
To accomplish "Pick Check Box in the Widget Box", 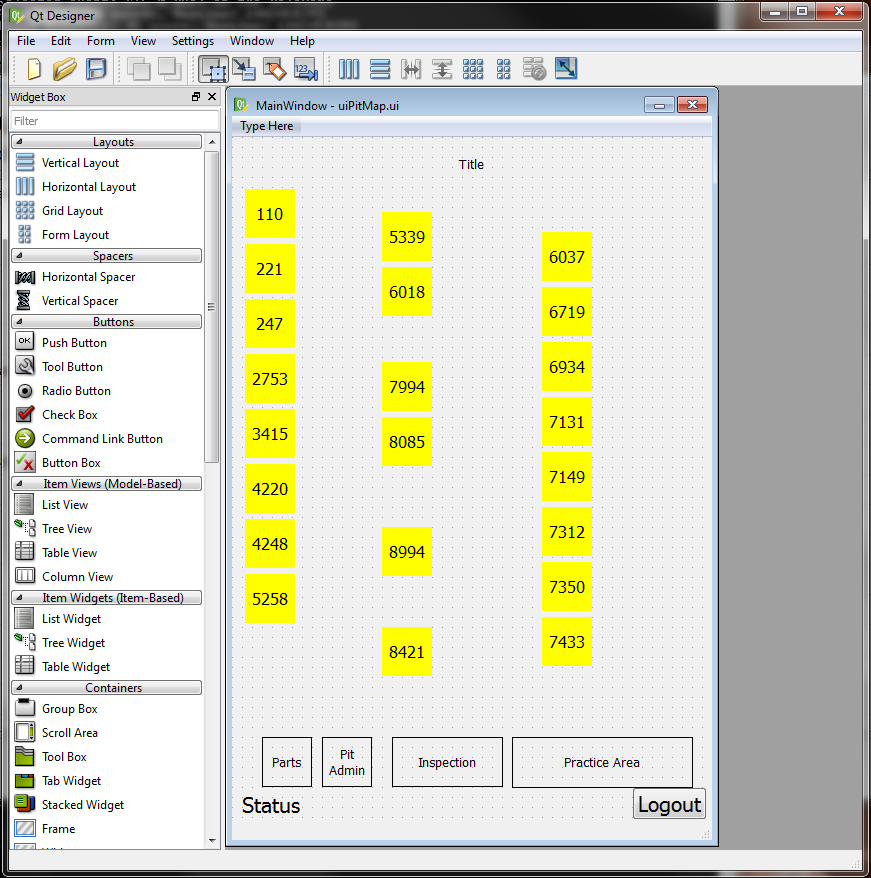I will click(x=69, y=415).
